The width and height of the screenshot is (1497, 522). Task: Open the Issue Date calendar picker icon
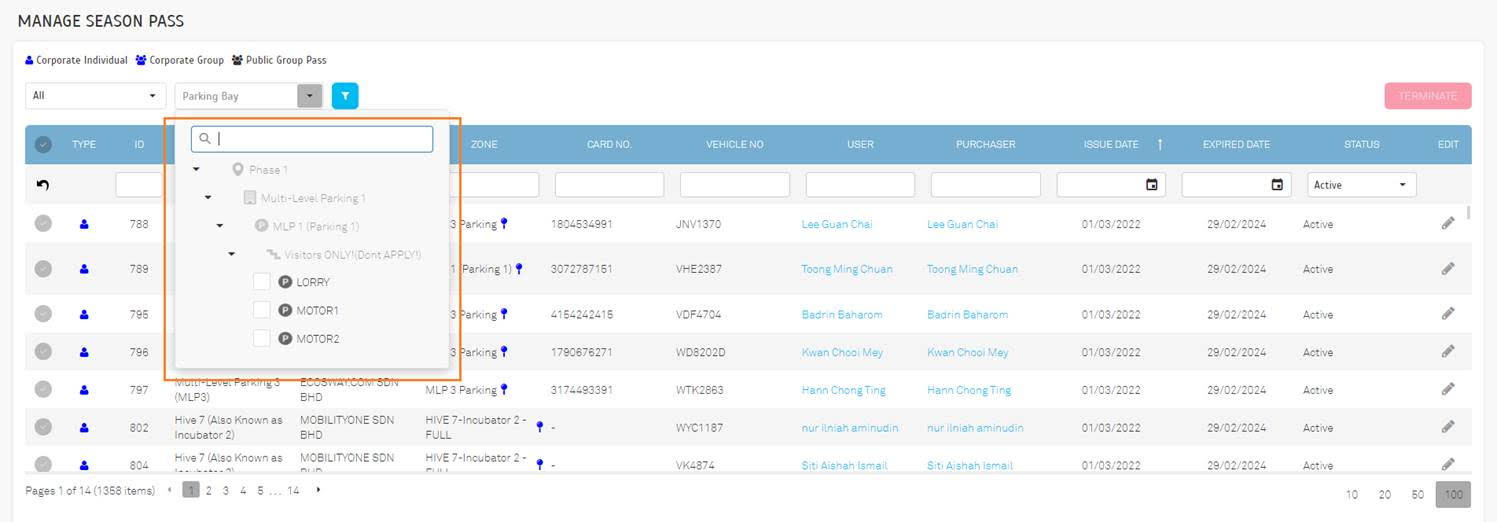tap(1151, 185)
